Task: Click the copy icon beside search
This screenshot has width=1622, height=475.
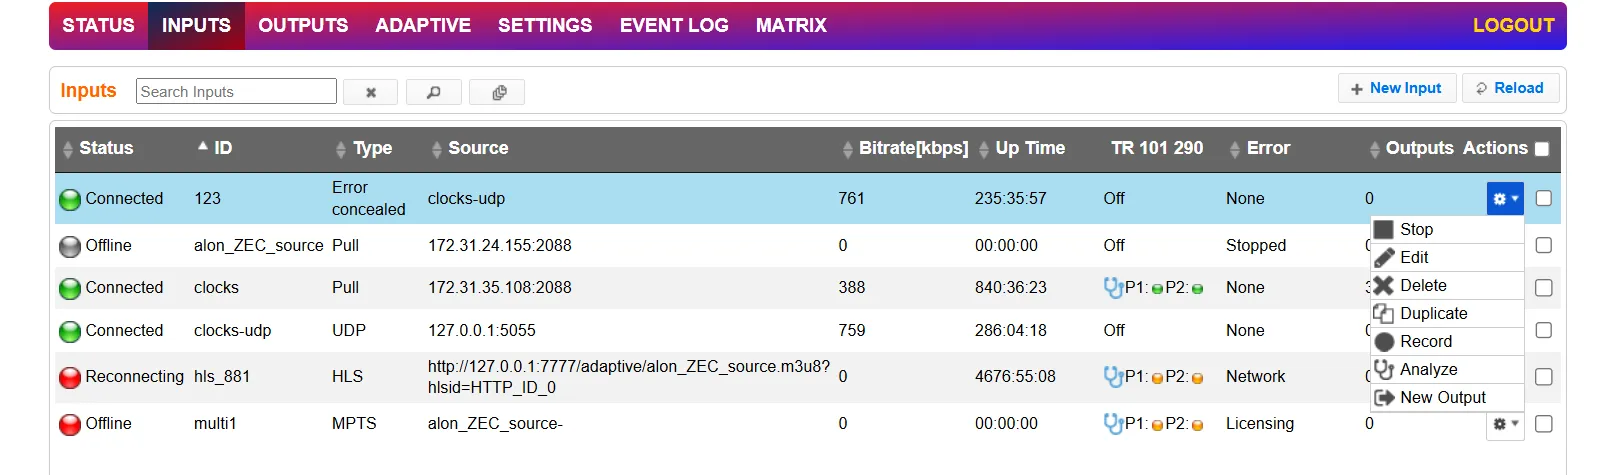Action: (498, 92)
